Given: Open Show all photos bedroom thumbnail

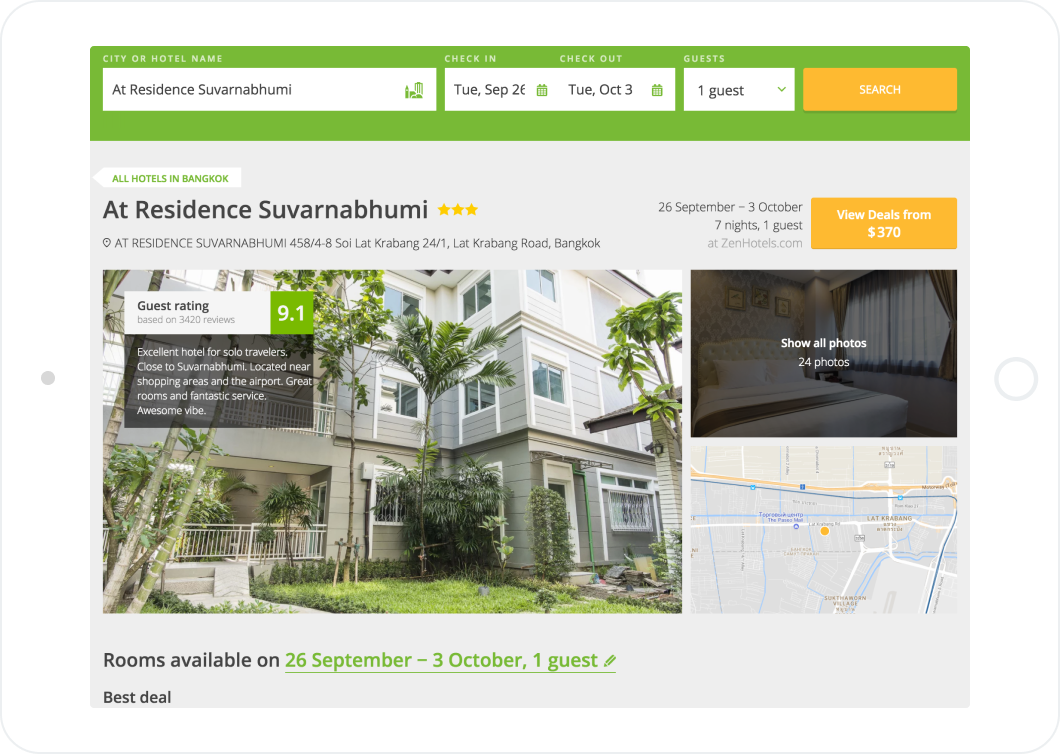Looking at the screenshot, I should 823,353.
